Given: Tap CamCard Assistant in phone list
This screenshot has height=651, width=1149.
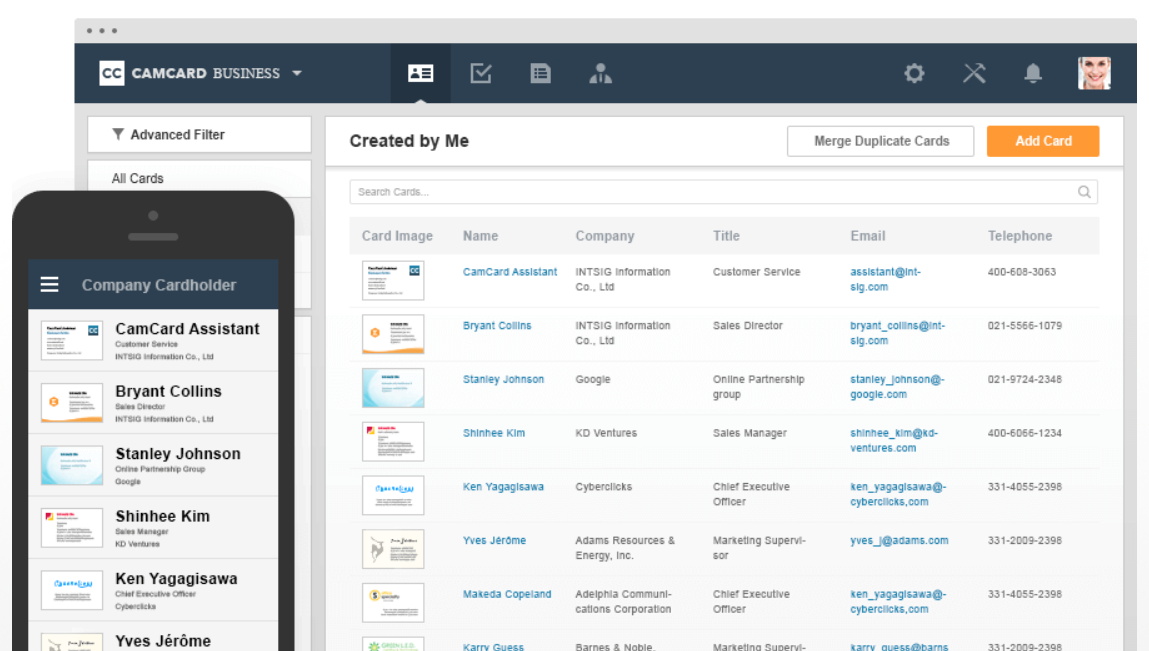Looking at the screenshot, I should (153, 340).
